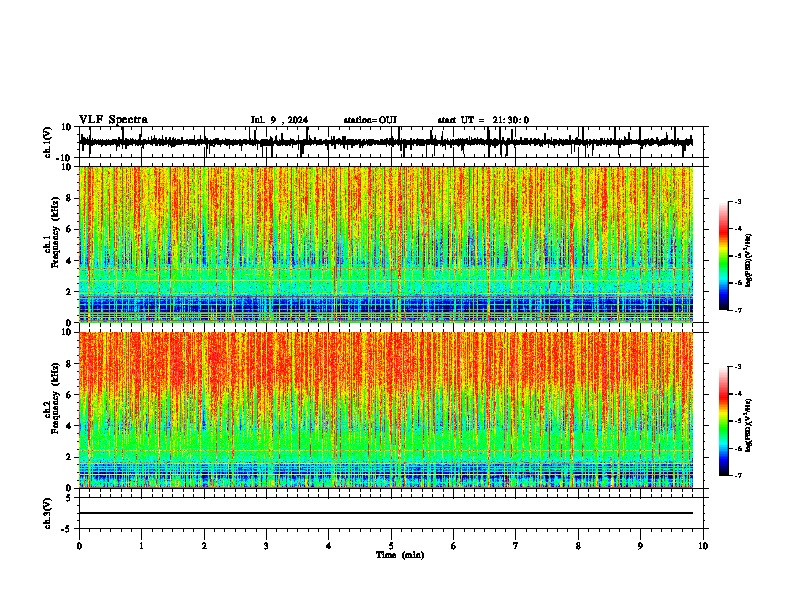Click the log(PSD) label beside ch.2 color bar
This screenshot has width=792, height=612.
[749, 424]
